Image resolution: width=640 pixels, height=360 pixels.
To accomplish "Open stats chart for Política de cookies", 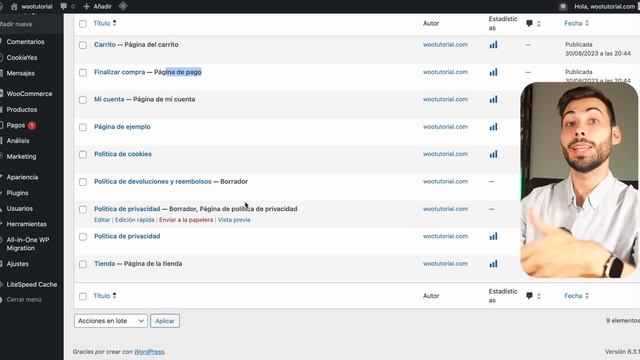I will pos(493,154).
